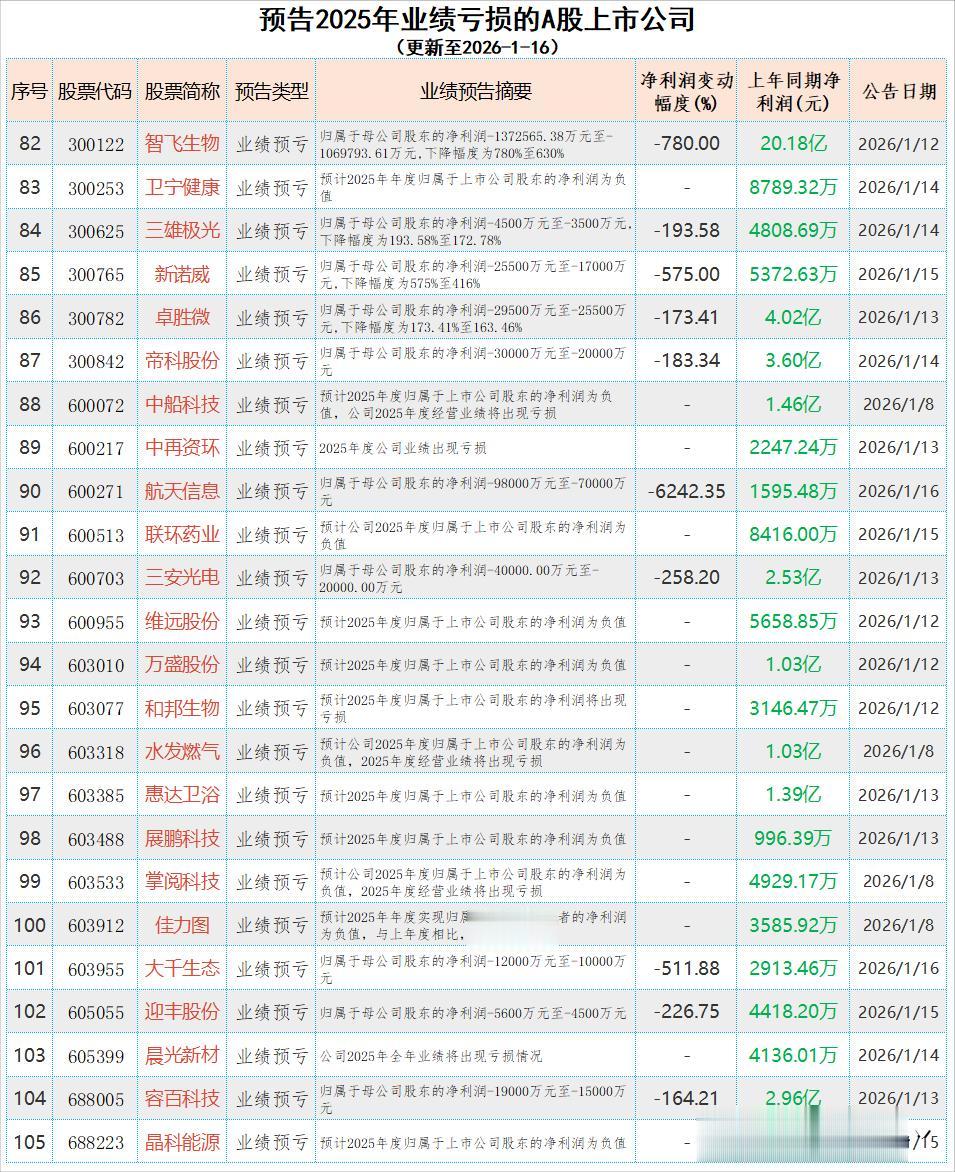This screenshot has height=1172, width=955.
Task: Click the 股票代码 column header
Action: tap(95, 91)
